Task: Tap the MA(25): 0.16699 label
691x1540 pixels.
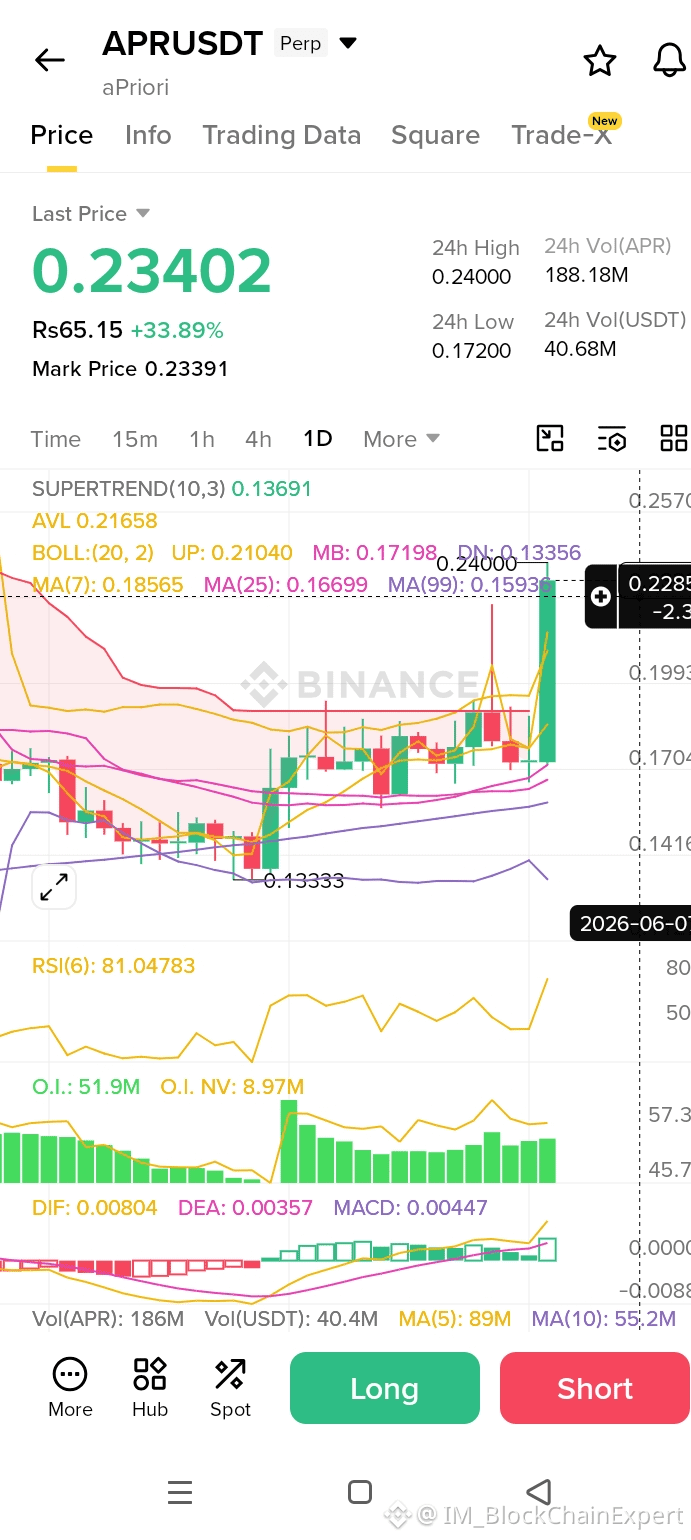Action: coord(286,584)
